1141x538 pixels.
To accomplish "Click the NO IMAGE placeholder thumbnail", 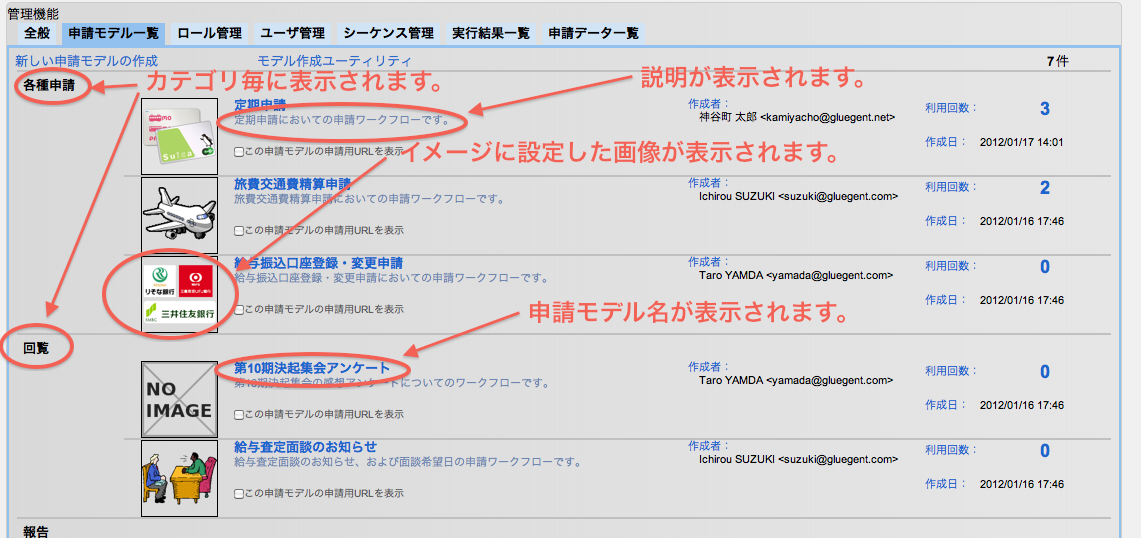I will point(179,399).
